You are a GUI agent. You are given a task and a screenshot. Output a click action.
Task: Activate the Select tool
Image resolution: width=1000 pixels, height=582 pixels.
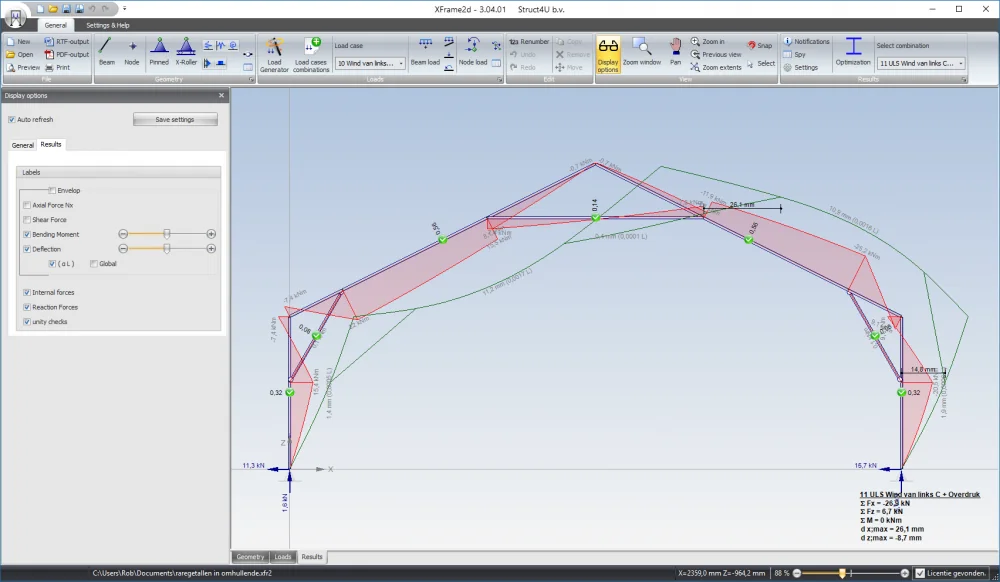coord(761,64)
